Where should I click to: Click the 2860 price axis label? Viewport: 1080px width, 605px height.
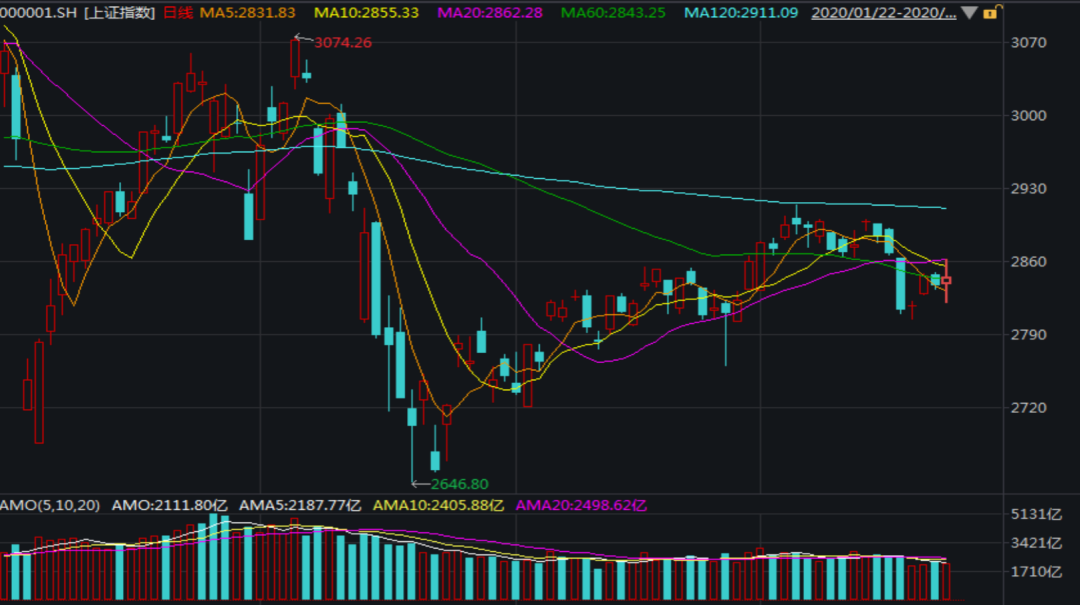click(x=1028, y=261)
